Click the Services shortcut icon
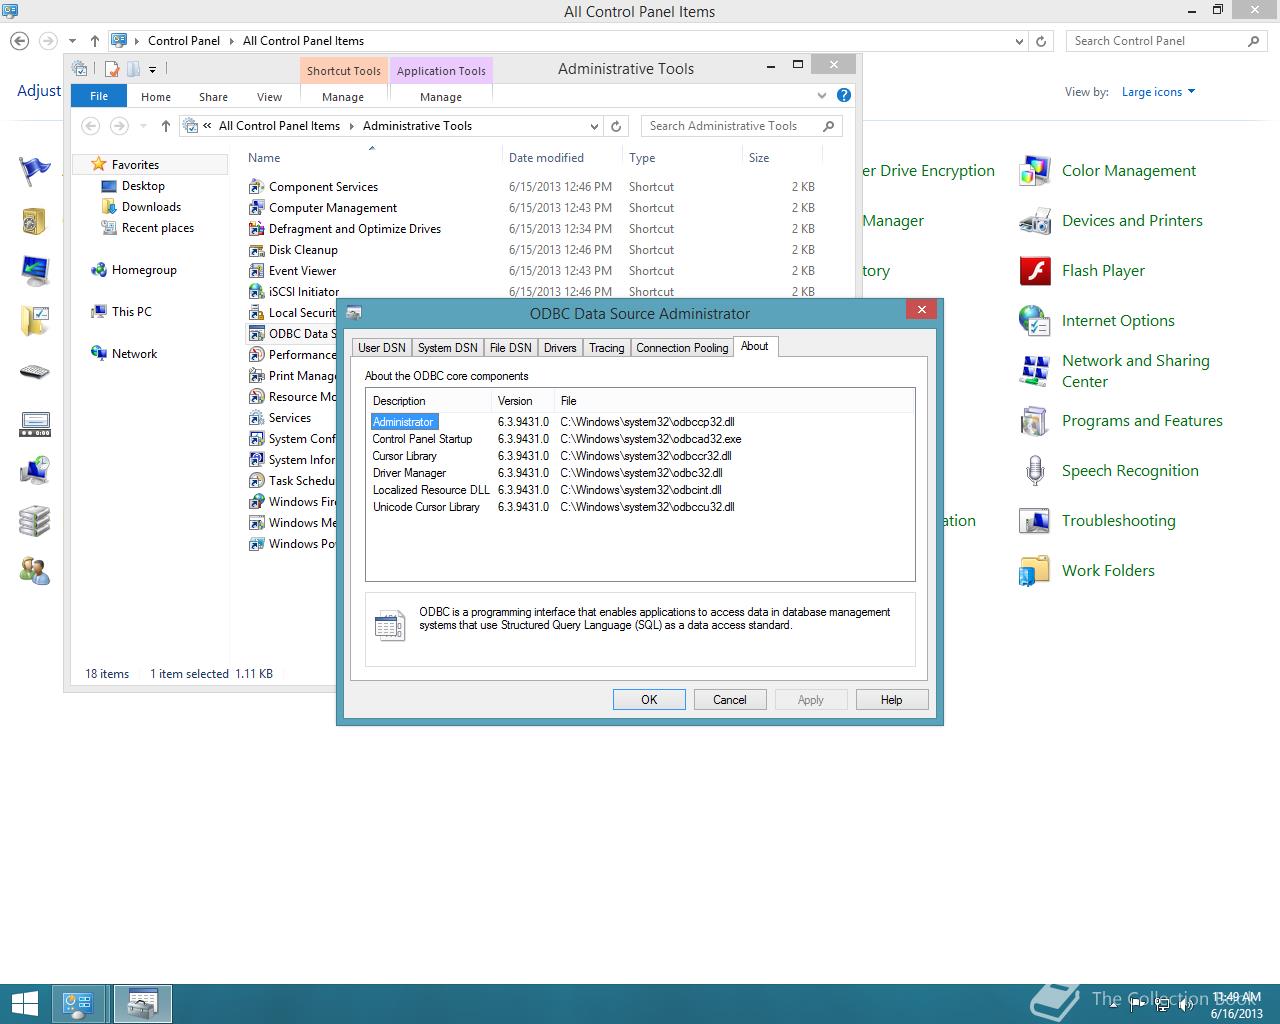 click(x=256, y=418)
